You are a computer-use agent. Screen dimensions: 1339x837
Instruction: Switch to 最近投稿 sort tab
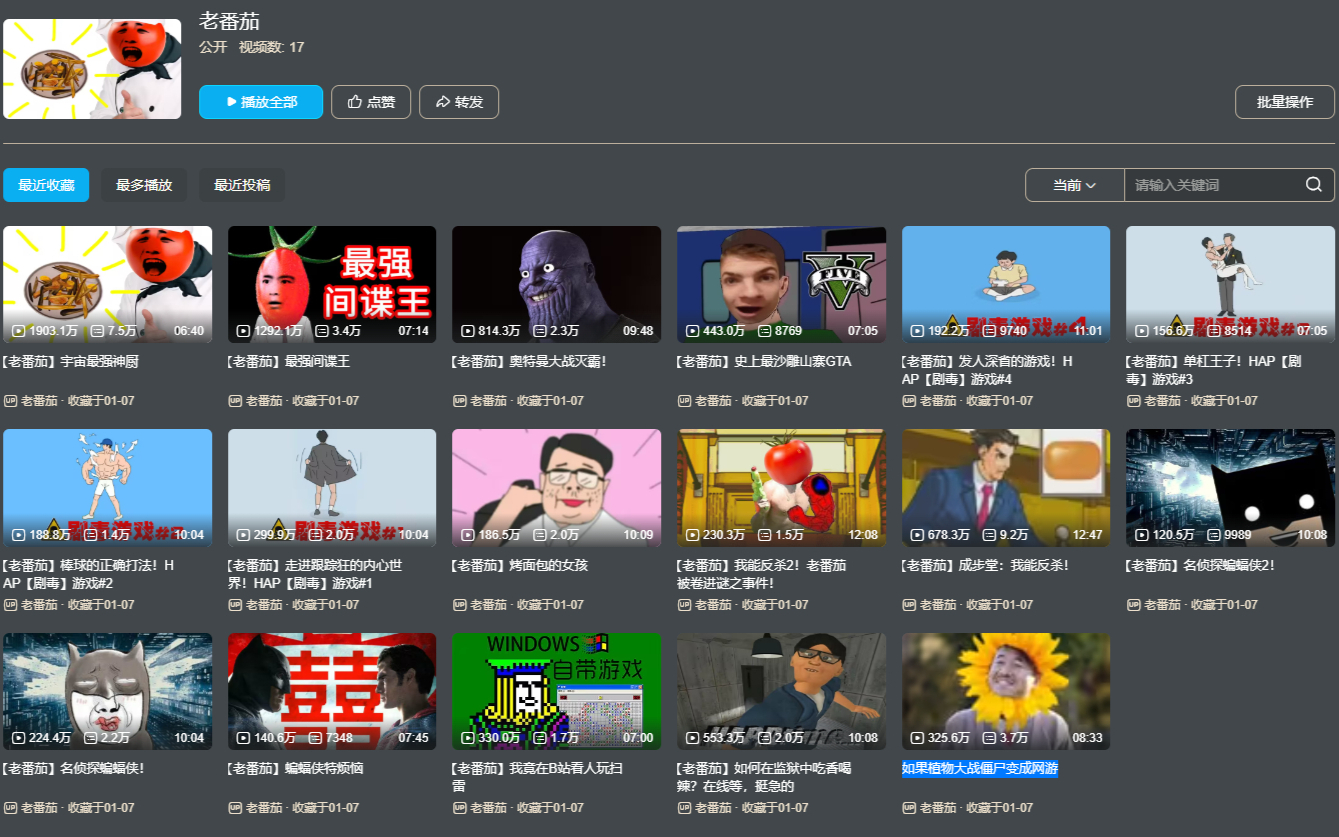(242, 185)
